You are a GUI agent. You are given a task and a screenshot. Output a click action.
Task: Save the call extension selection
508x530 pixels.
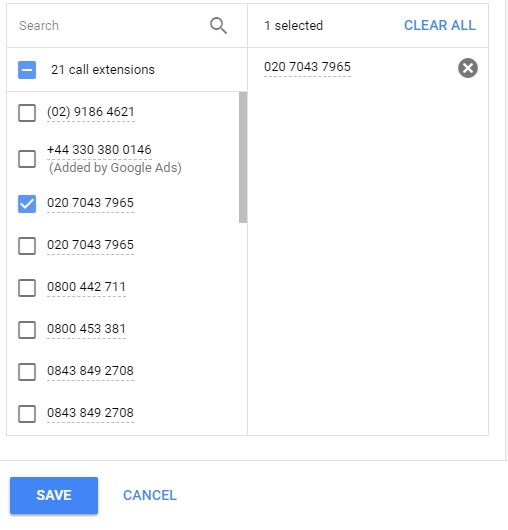[54, 495]
